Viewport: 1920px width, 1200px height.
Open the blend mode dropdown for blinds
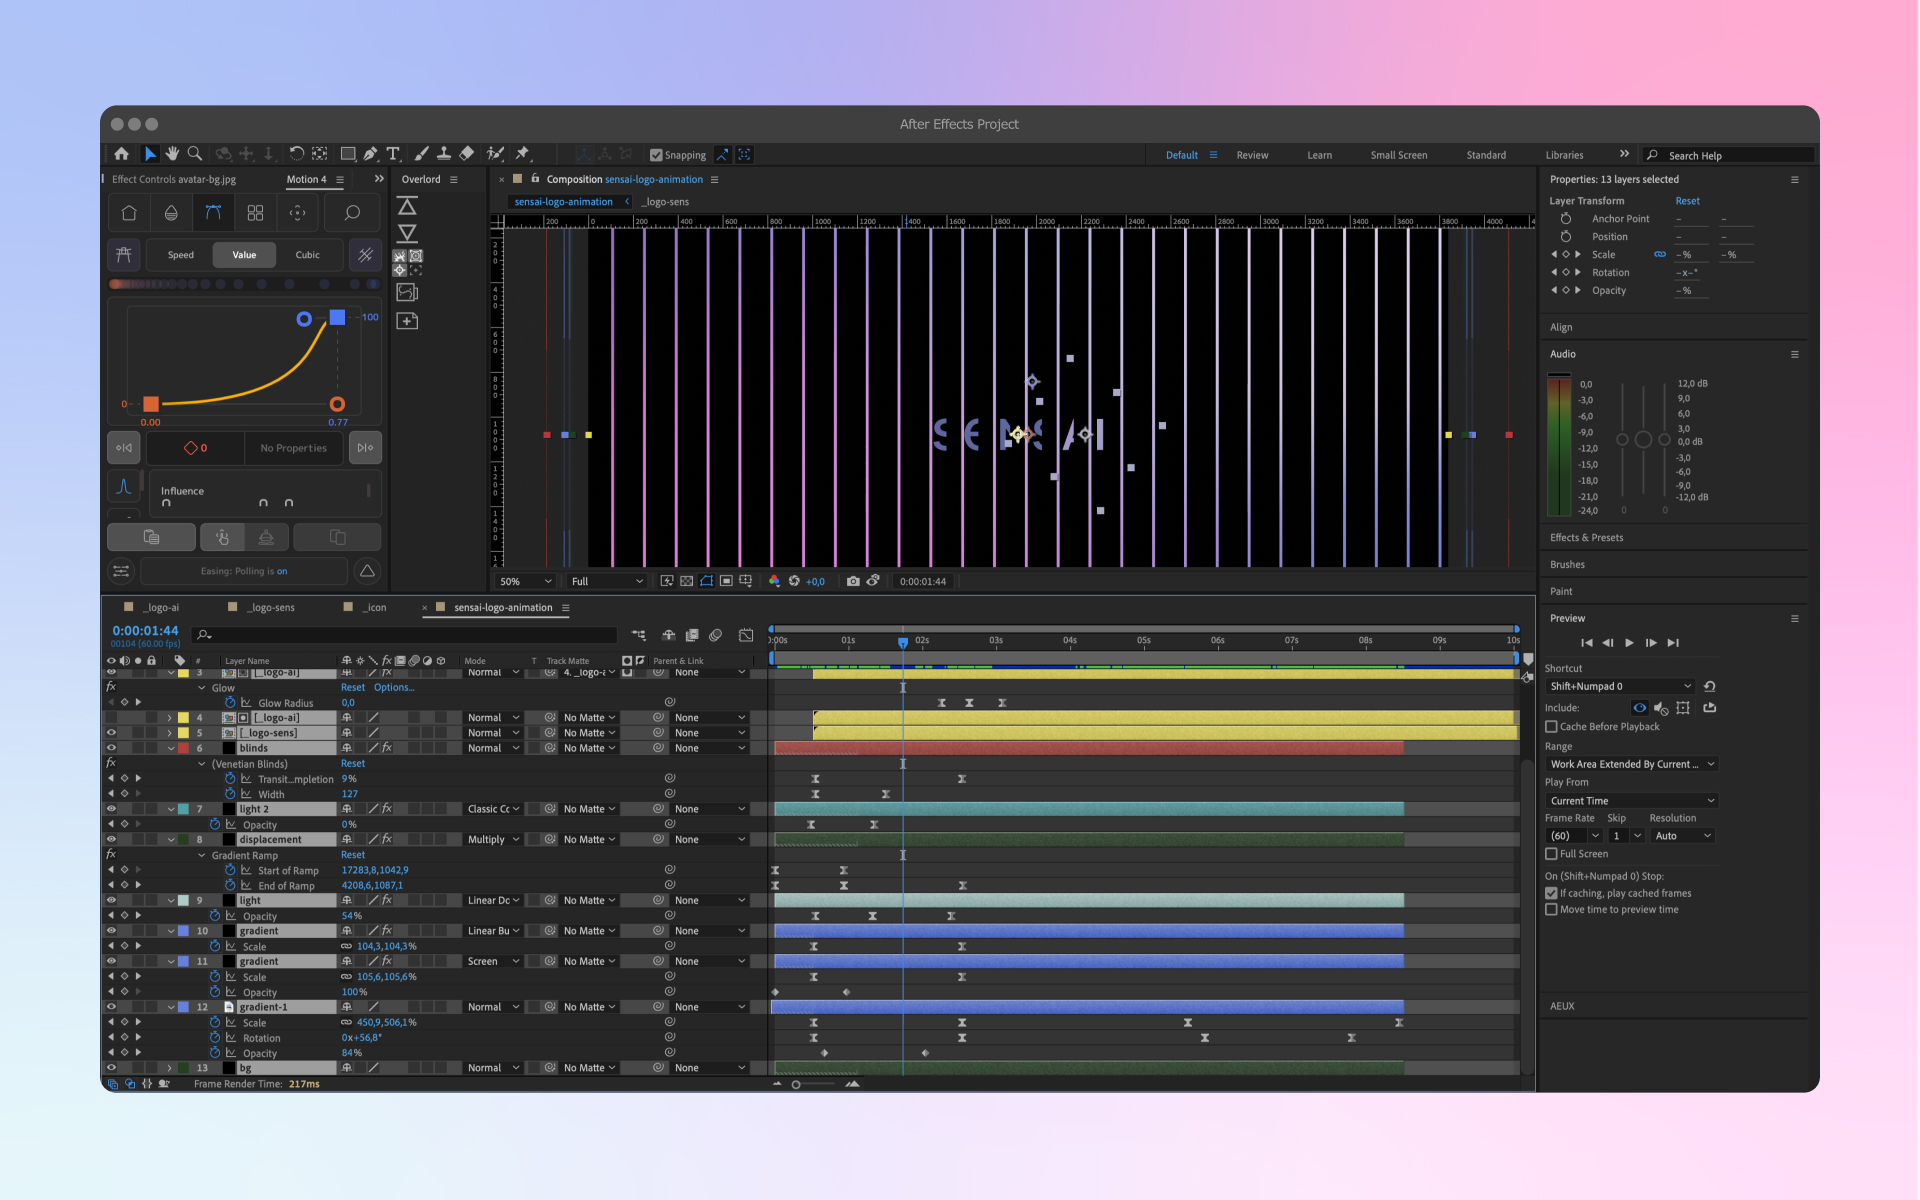click(x=491, y=747)
